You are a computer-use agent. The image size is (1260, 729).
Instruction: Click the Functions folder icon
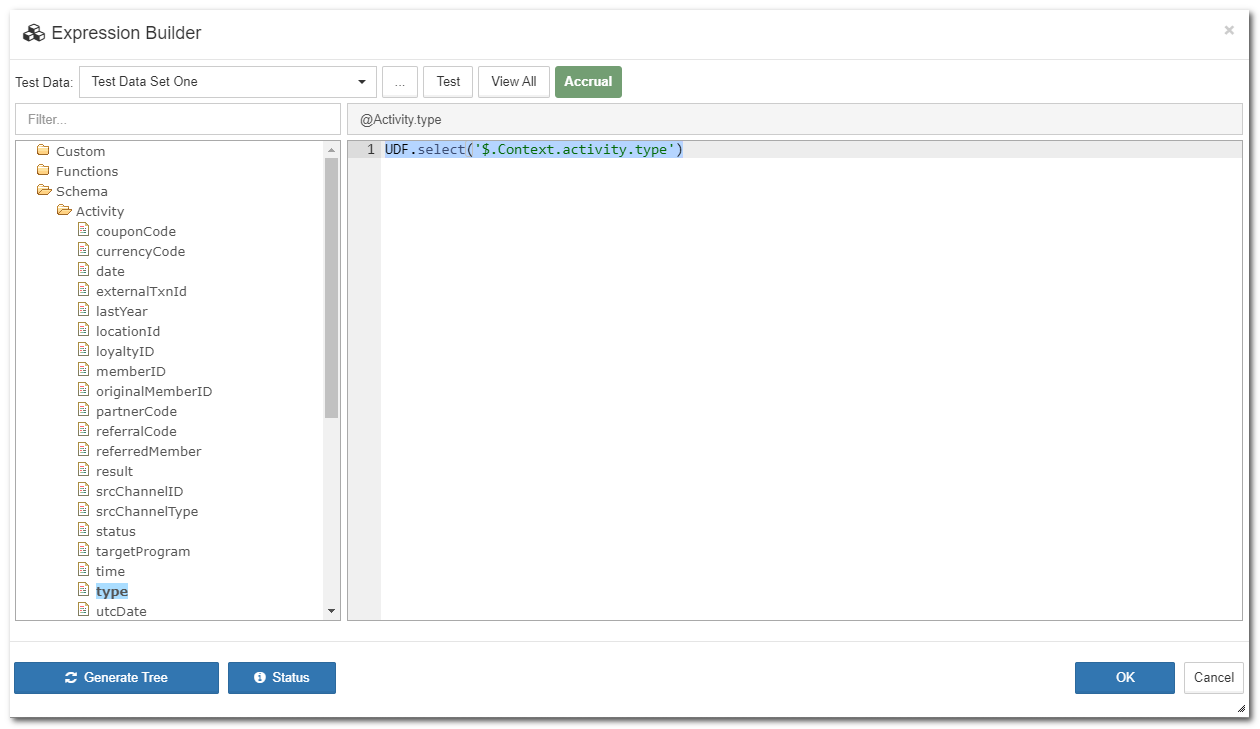(43, 171)
